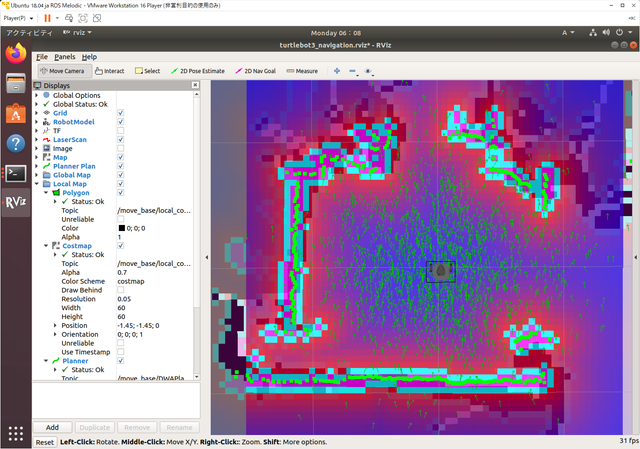Open the clock at Monday 06:08
The width and height of the screenshot is (640, 449).
click(336, 33)
